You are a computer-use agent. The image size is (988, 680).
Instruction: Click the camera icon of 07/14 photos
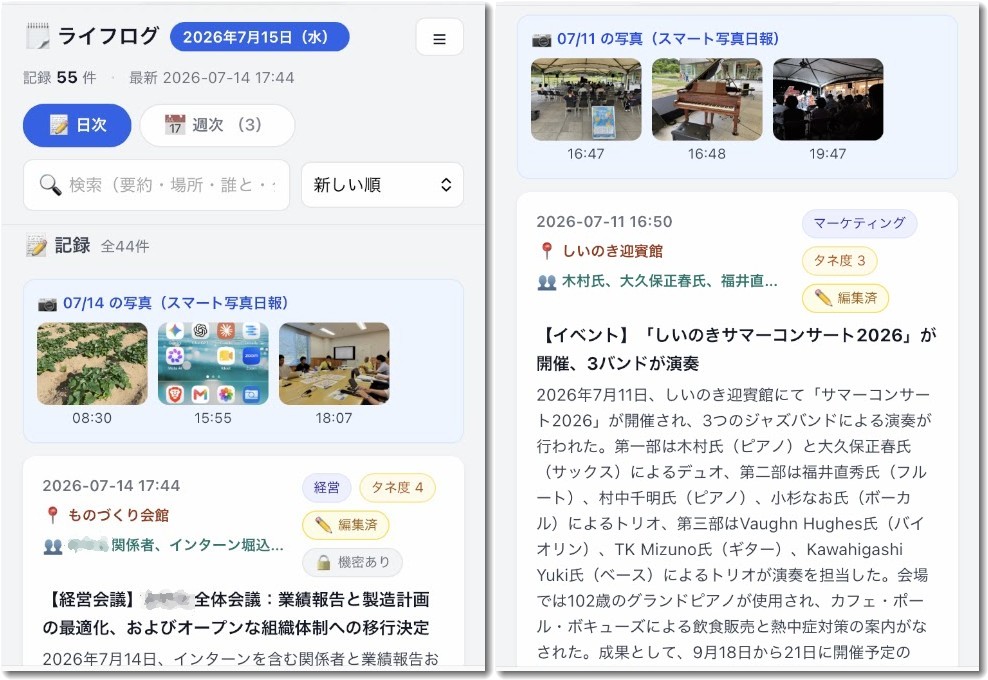click(47, 304)
